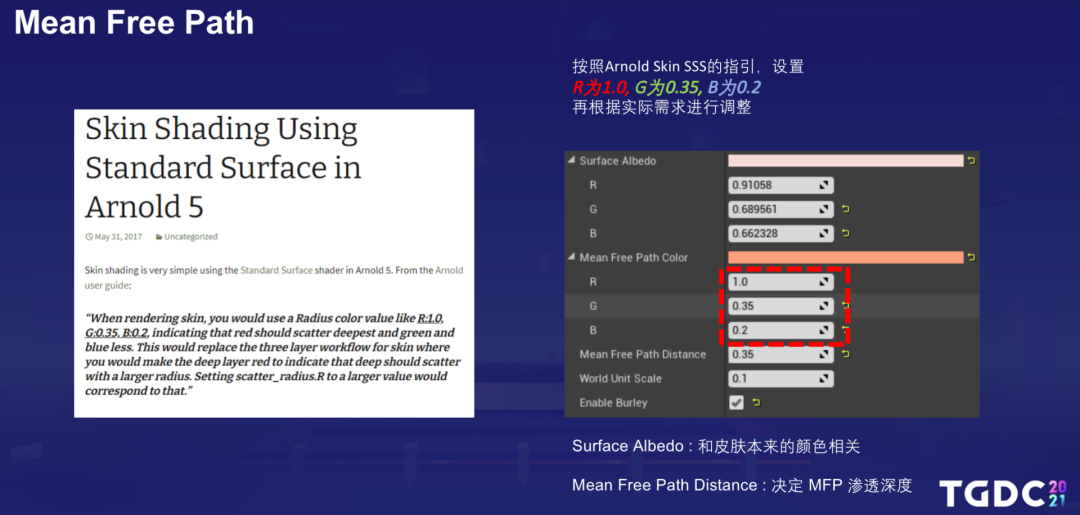Image resolution: width=1080 pixels, height=515 pixels.
Task: Click spinner icon in World Unit Scale field
Action: [823, 379]
